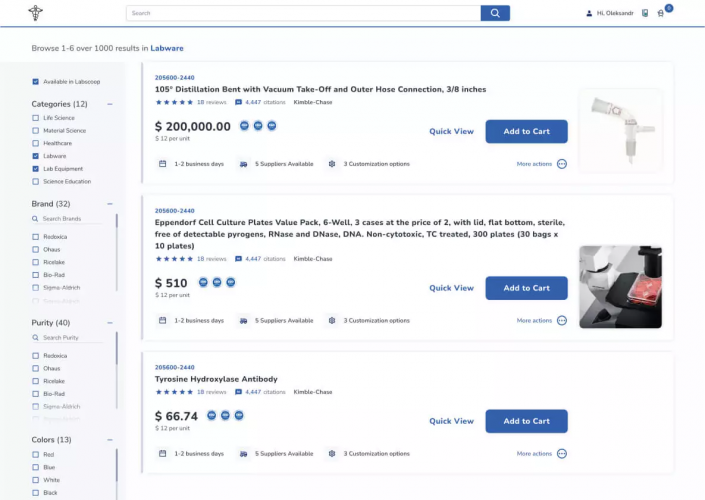Open More actions for Eppendorf Cell Culture Plates
The height and width of the screenshot is (500, 705).
[x=562, y=320]
